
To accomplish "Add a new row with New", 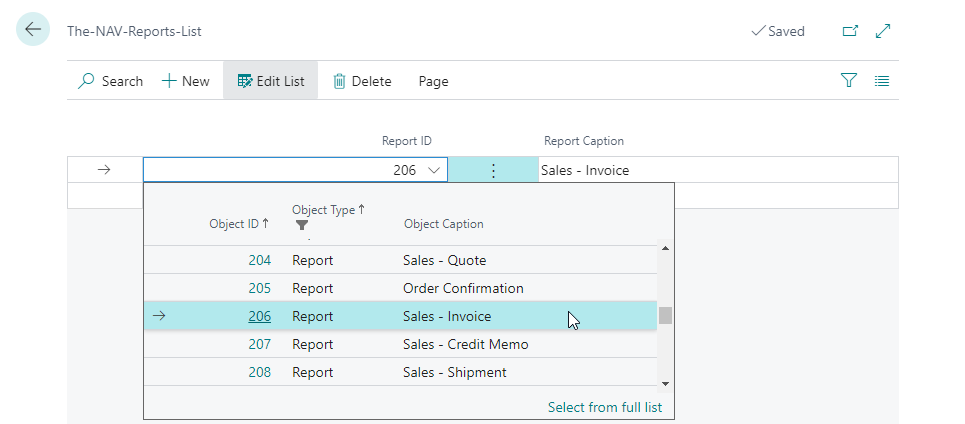I will click(186, 81).
